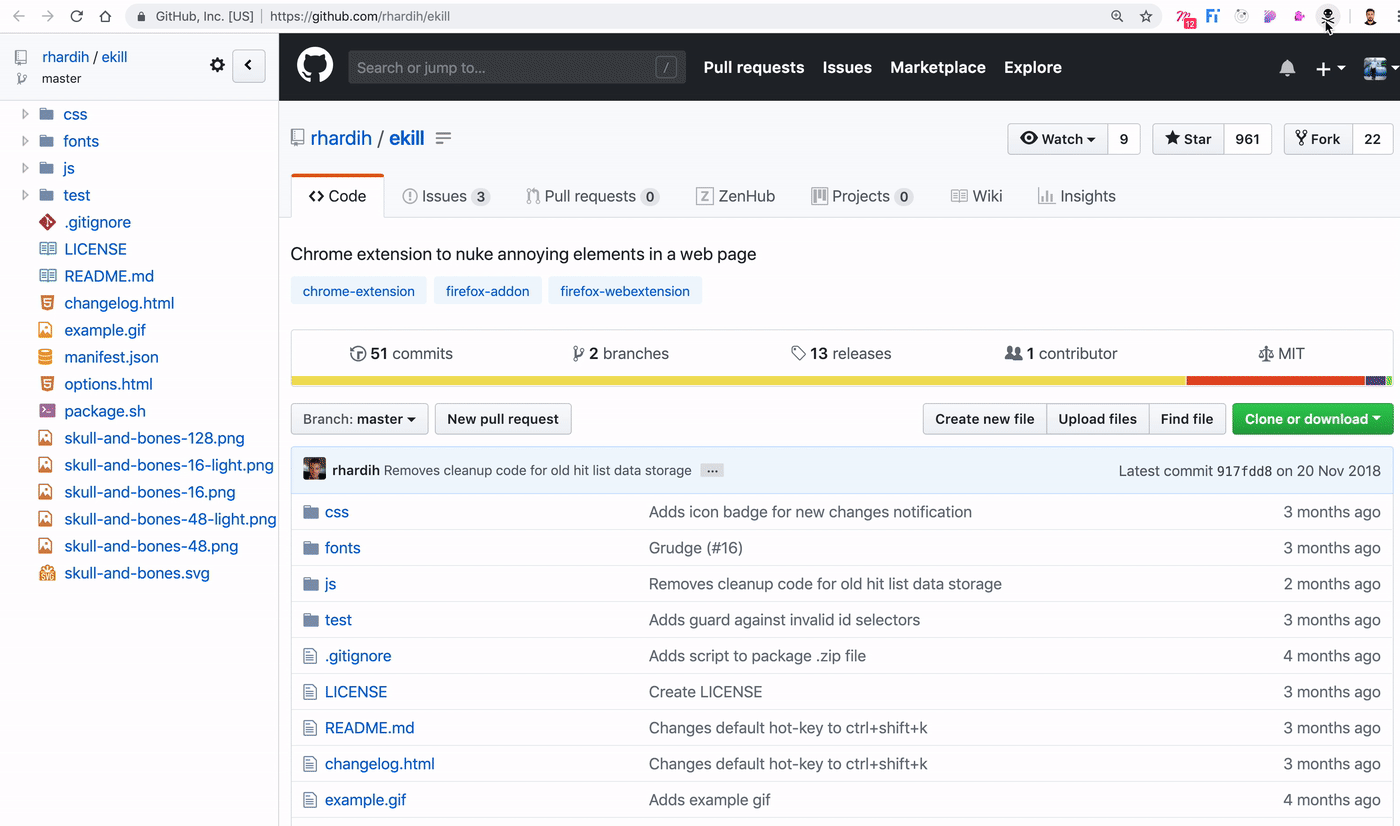The width and height of the screenshot is (1400, 826).
Task: Expand the js folder in sidebar
Action: click(x=25, y=168)
